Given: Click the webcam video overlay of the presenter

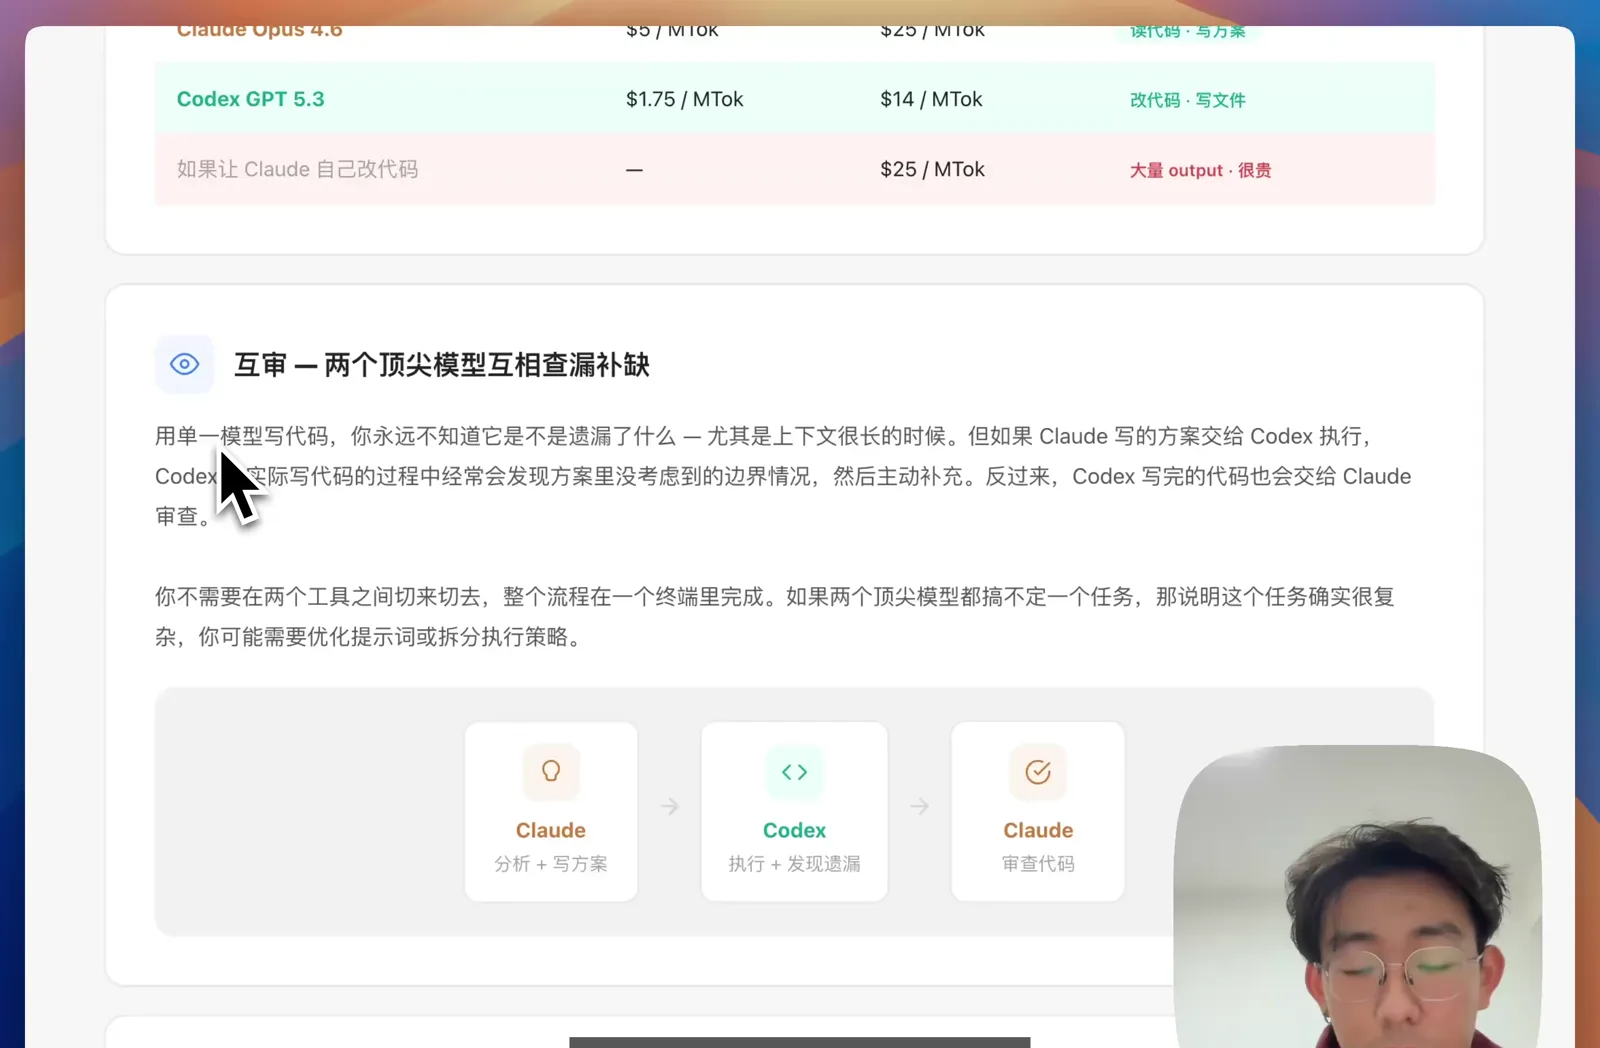Looking at the screenshot, I should click(1358, 896).
